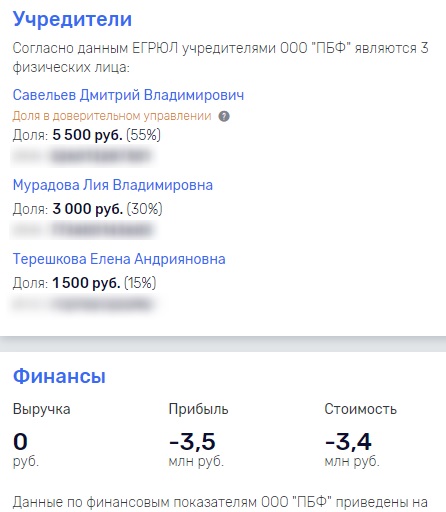
Task: Click the 15% percentage next to Терешкова's share
Action: pos(140,283)
